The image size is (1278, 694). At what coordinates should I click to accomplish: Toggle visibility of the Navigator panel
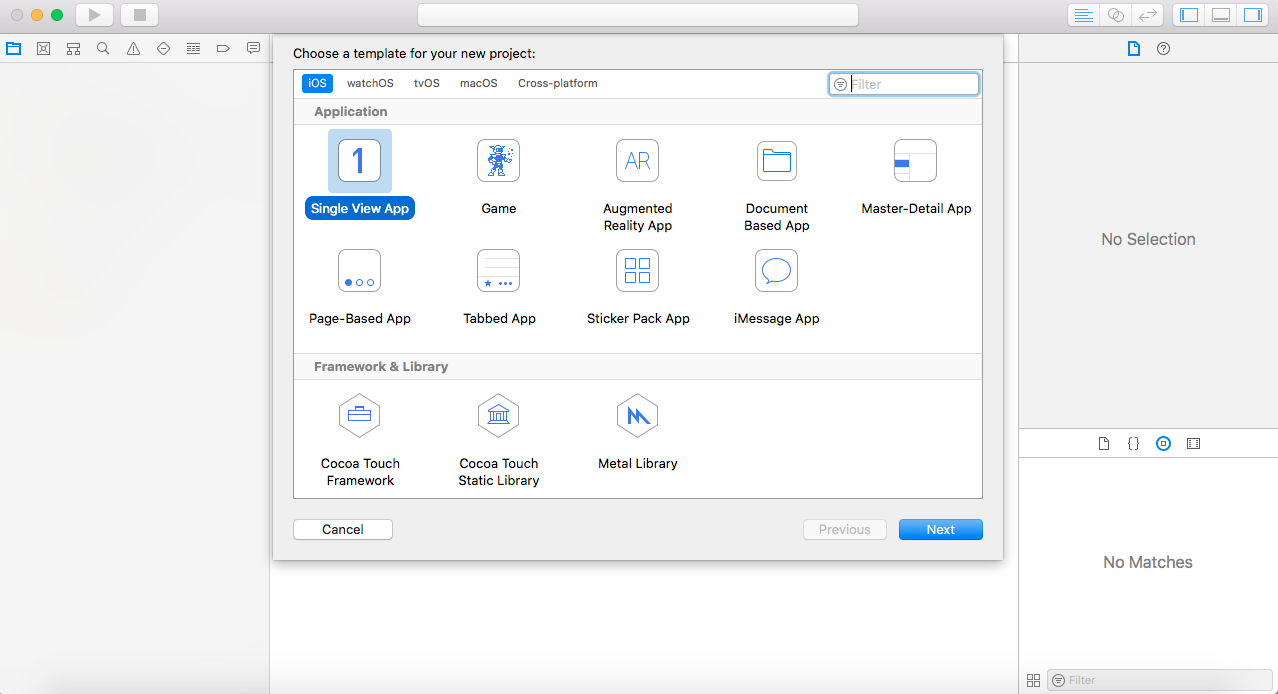(x=1188, y=15)
